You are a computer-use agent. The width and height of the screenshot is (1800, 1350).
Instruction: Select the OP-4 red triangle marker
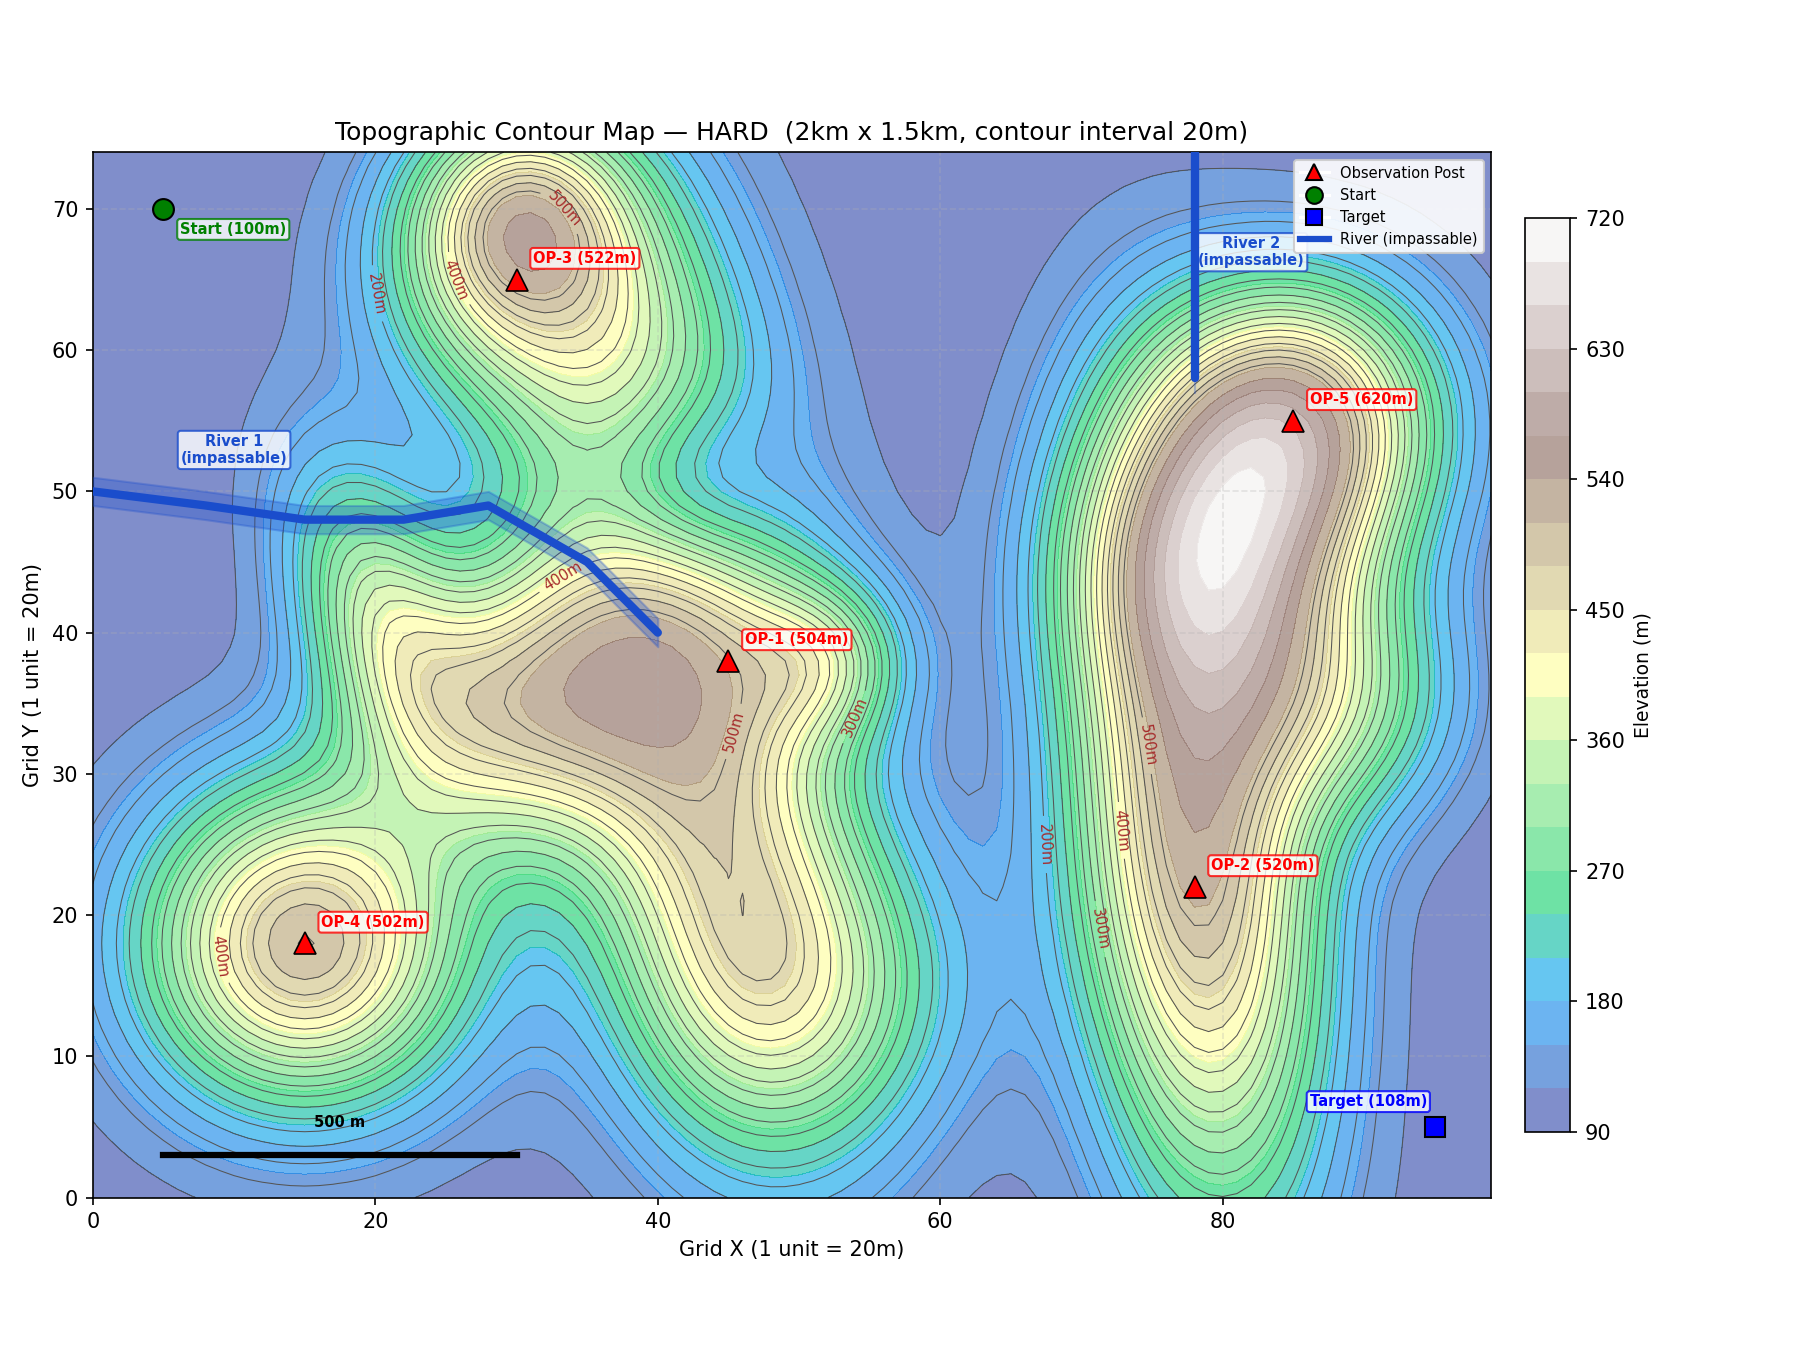coord(305,943)
